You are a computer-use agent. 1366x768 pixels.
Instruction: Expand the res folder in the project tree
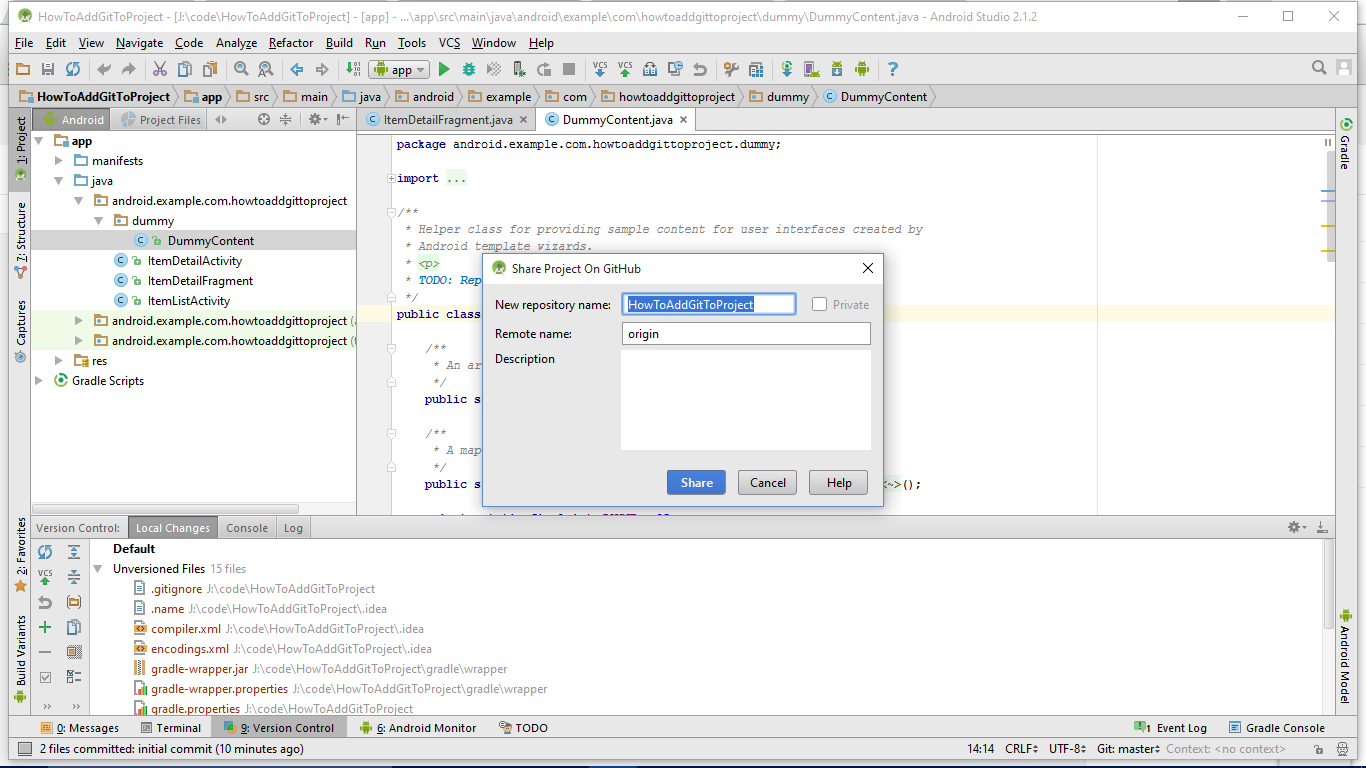pyautogui.click(x=58, y=360)
